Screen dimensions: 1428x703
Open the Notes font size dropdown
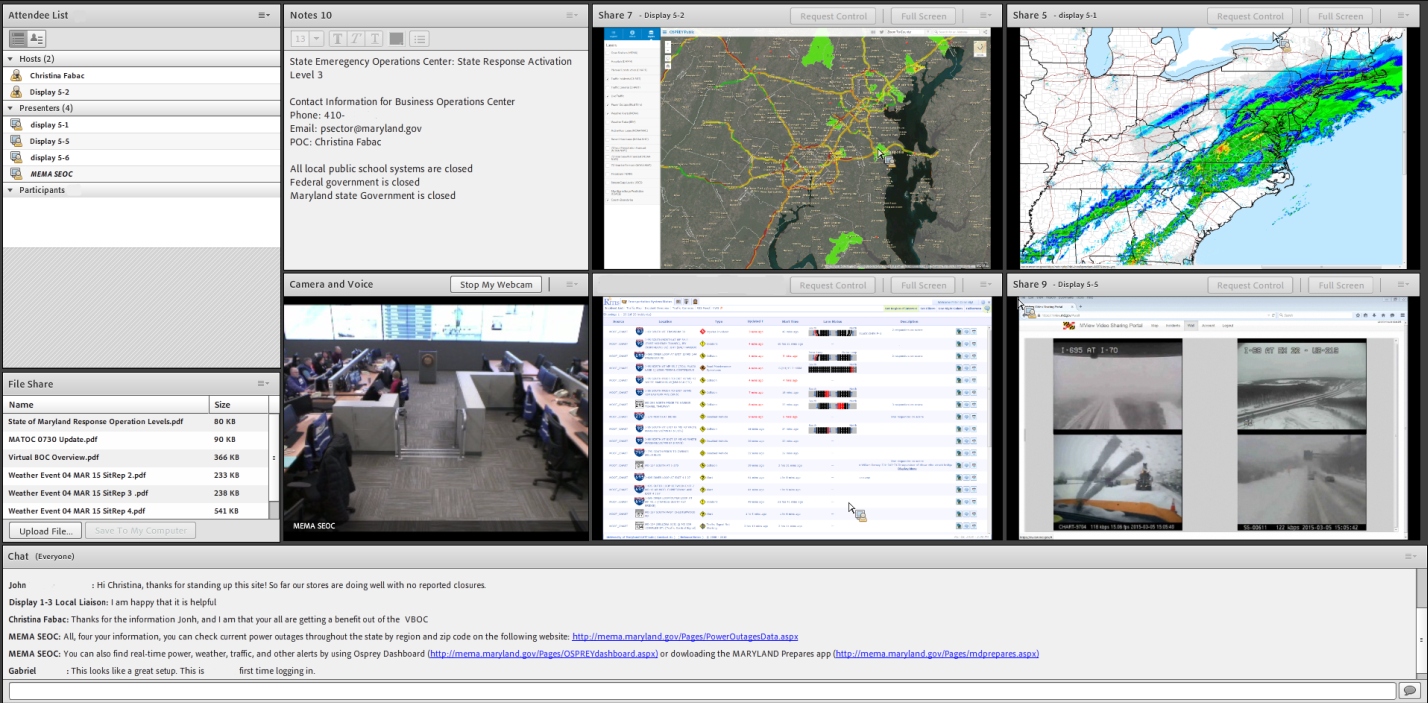(308, 39)
